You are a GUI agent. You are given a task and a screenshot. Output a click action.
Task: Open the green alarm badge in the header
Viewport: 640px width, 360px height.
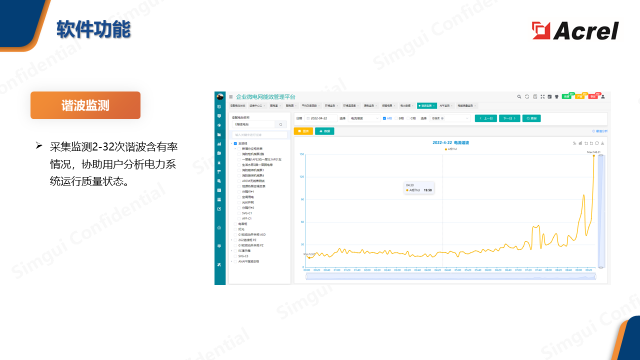click(567, 97)
